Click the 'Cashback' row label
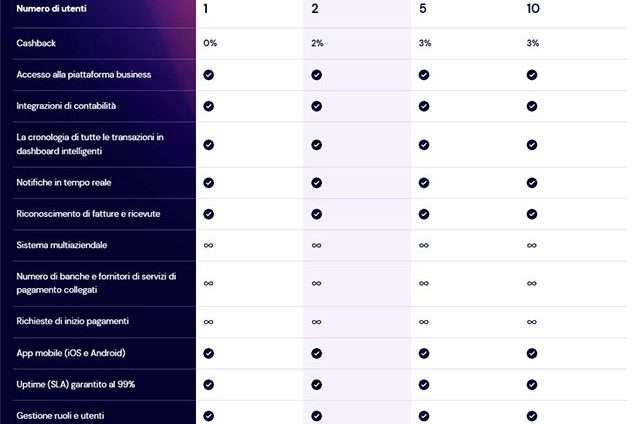The width and height of the screenshot is (640, 424). [x=37, y=44]
